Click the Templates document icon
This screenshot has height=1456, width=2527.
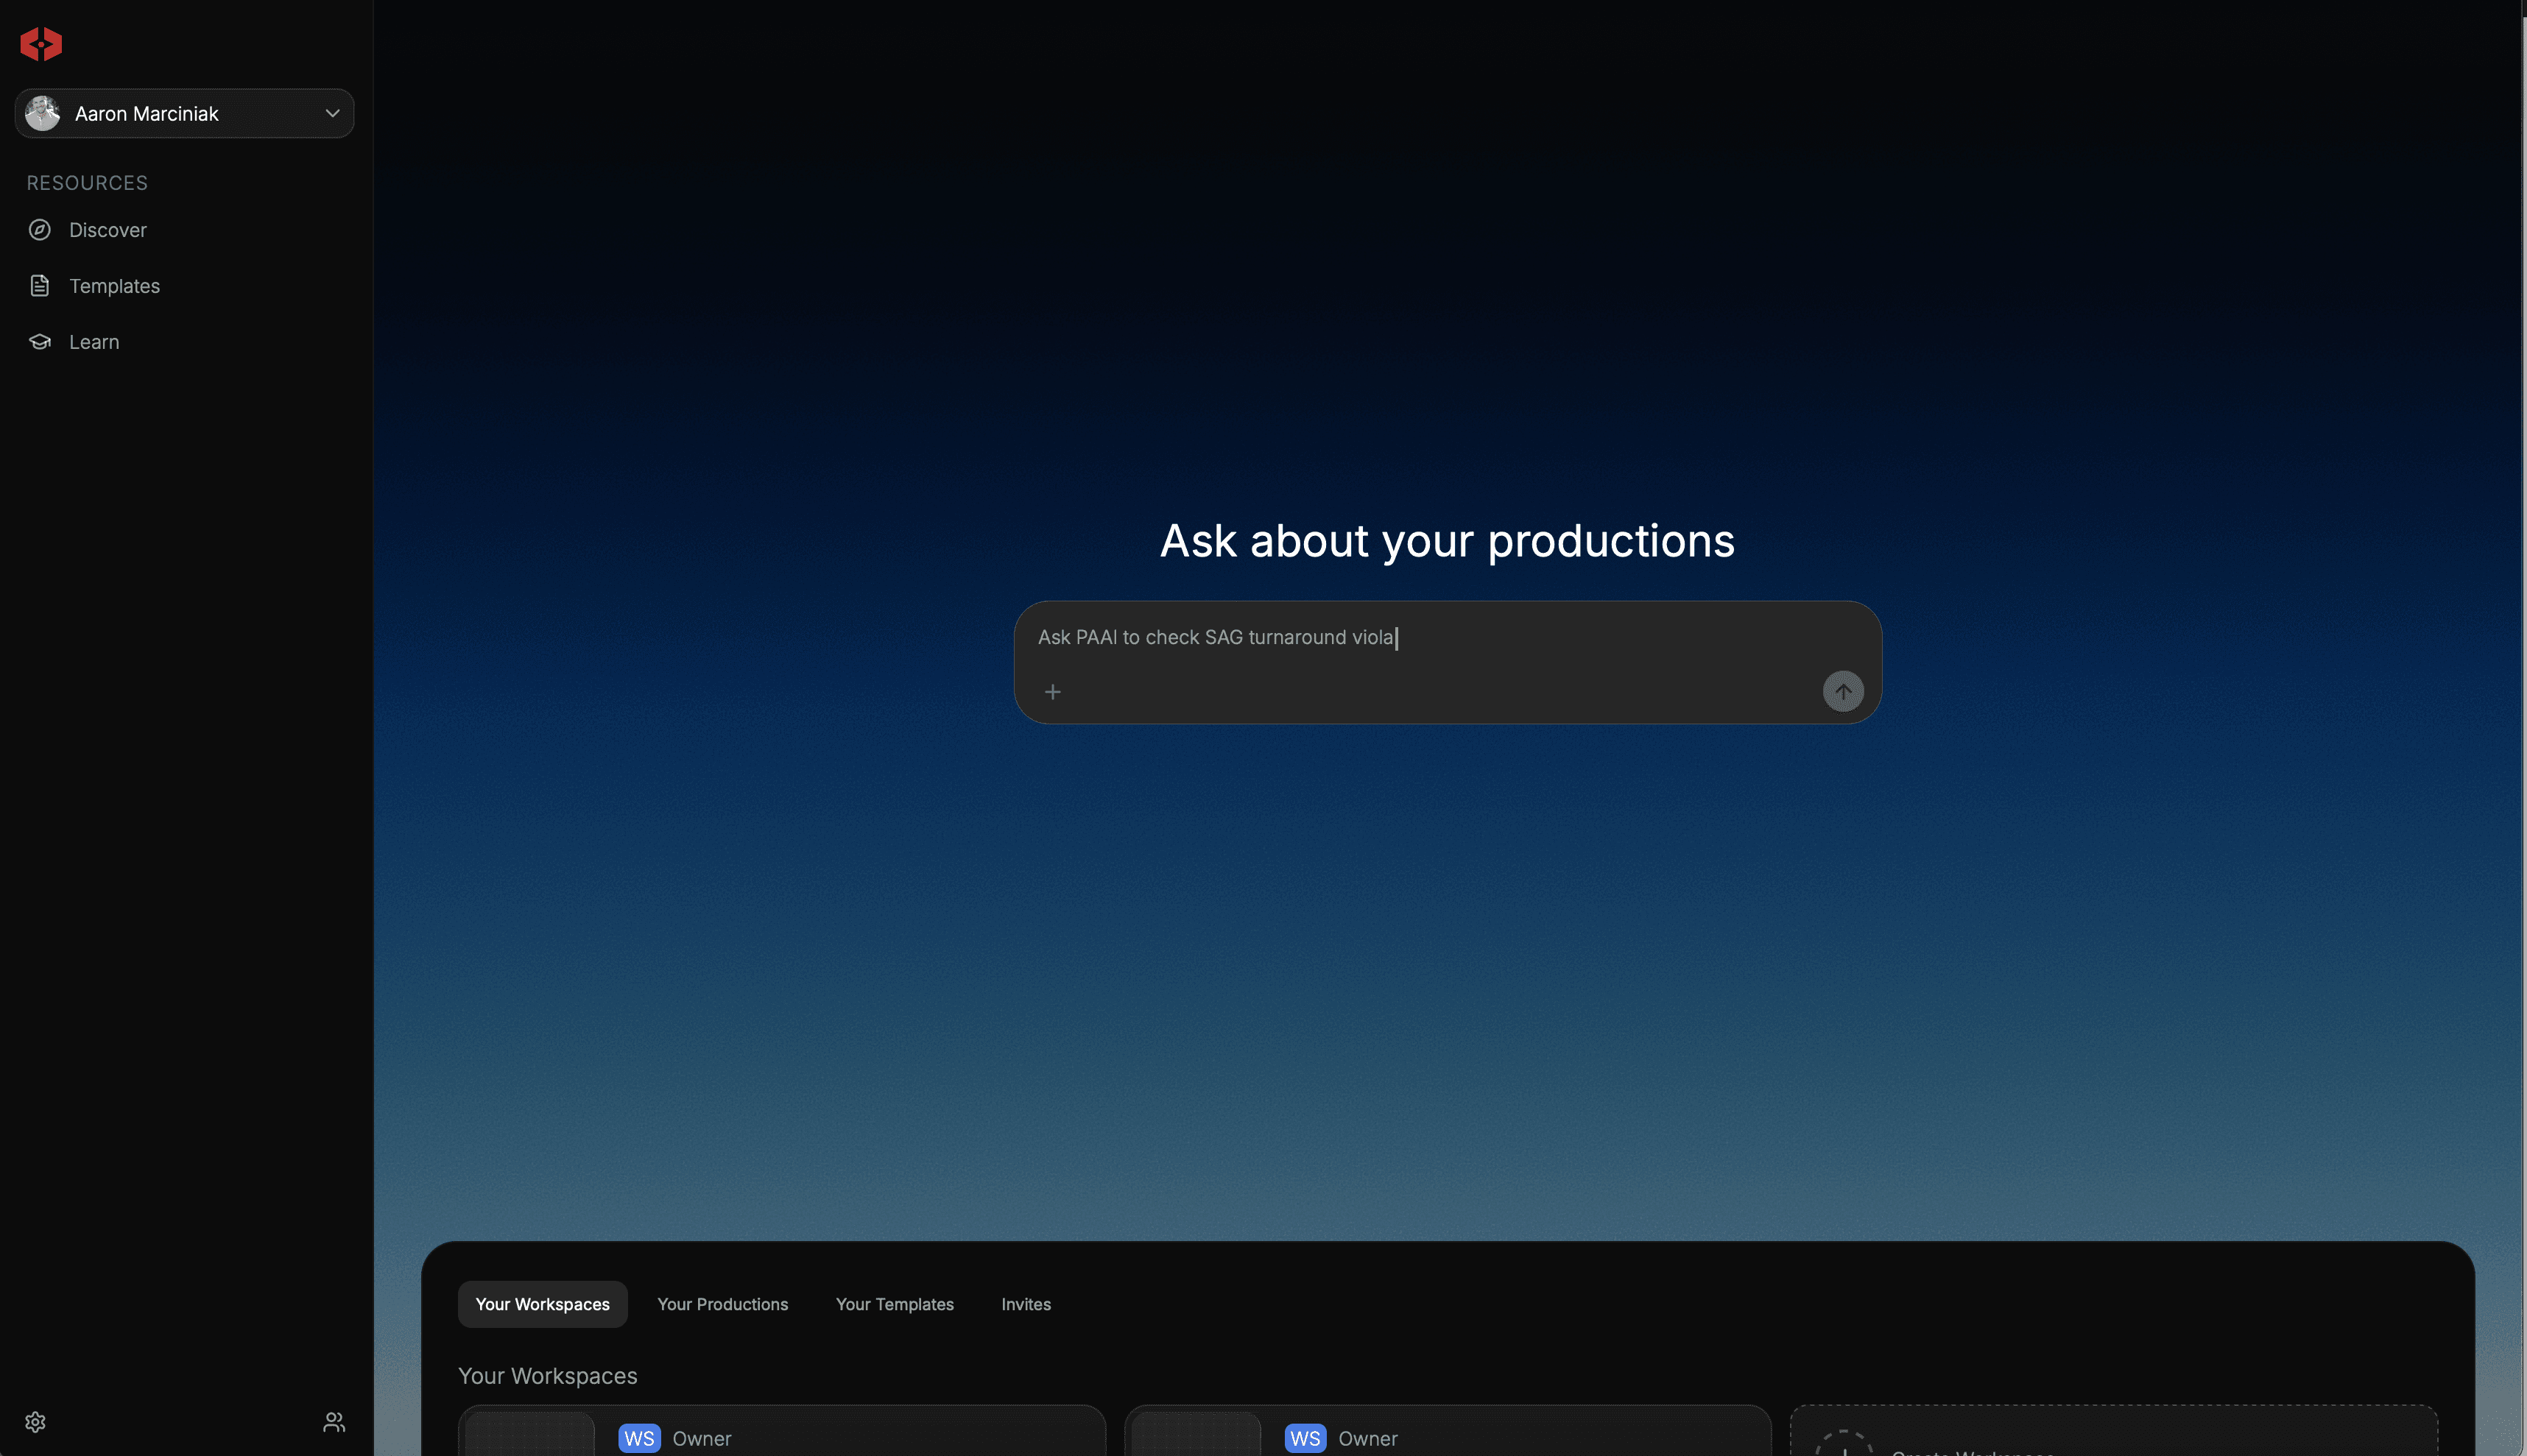pyautogui.click(x=40, y=286)
